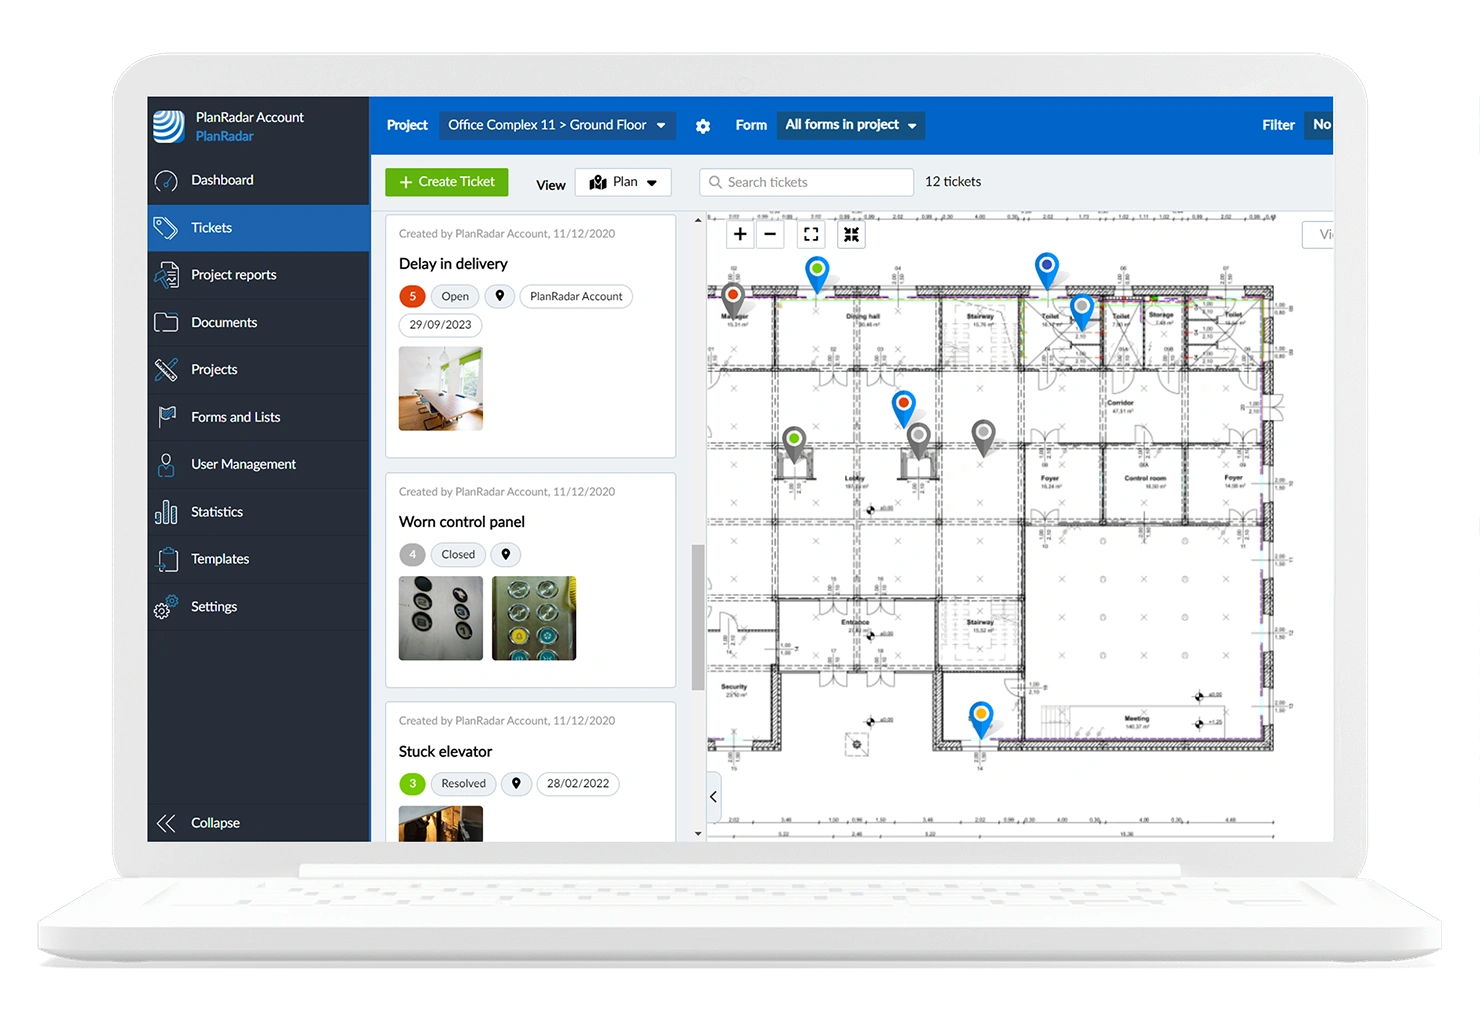Expand the All forms in project dropdown
Viewport: 1480px width, 1021px height.
(850, 125)
